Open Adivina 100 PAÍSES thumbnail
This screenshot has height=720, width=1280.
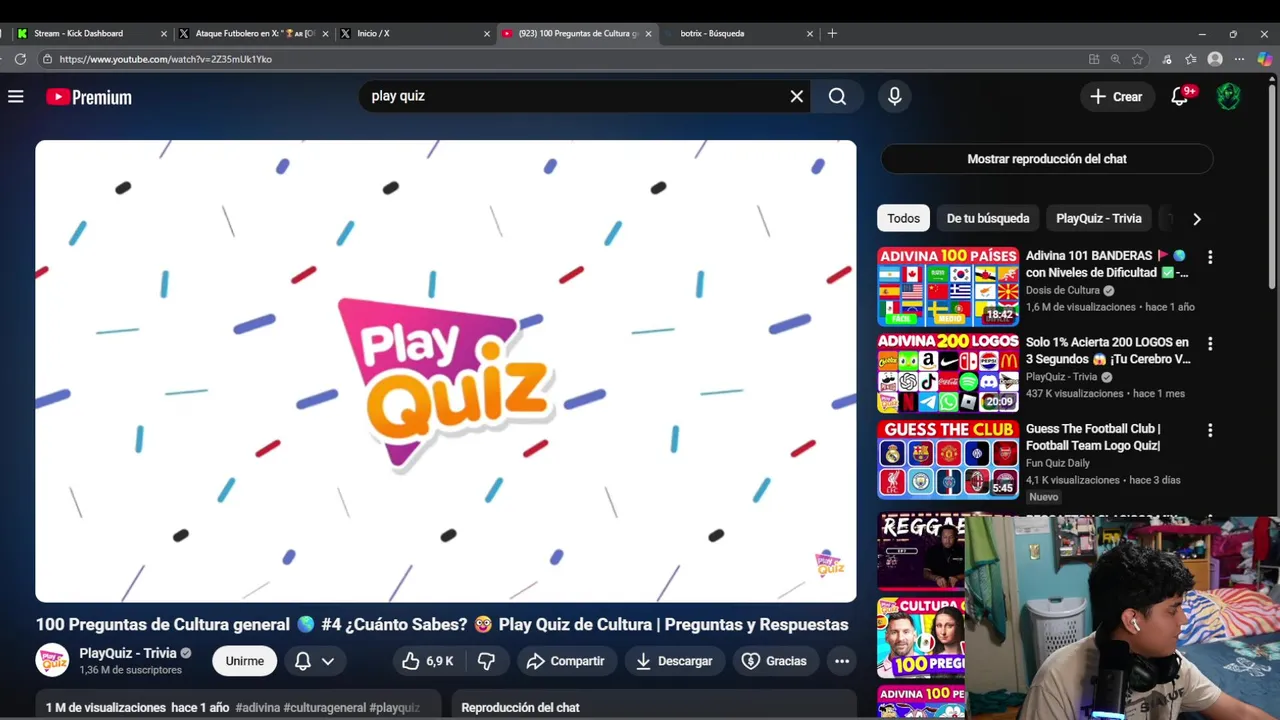pos(948,286)
